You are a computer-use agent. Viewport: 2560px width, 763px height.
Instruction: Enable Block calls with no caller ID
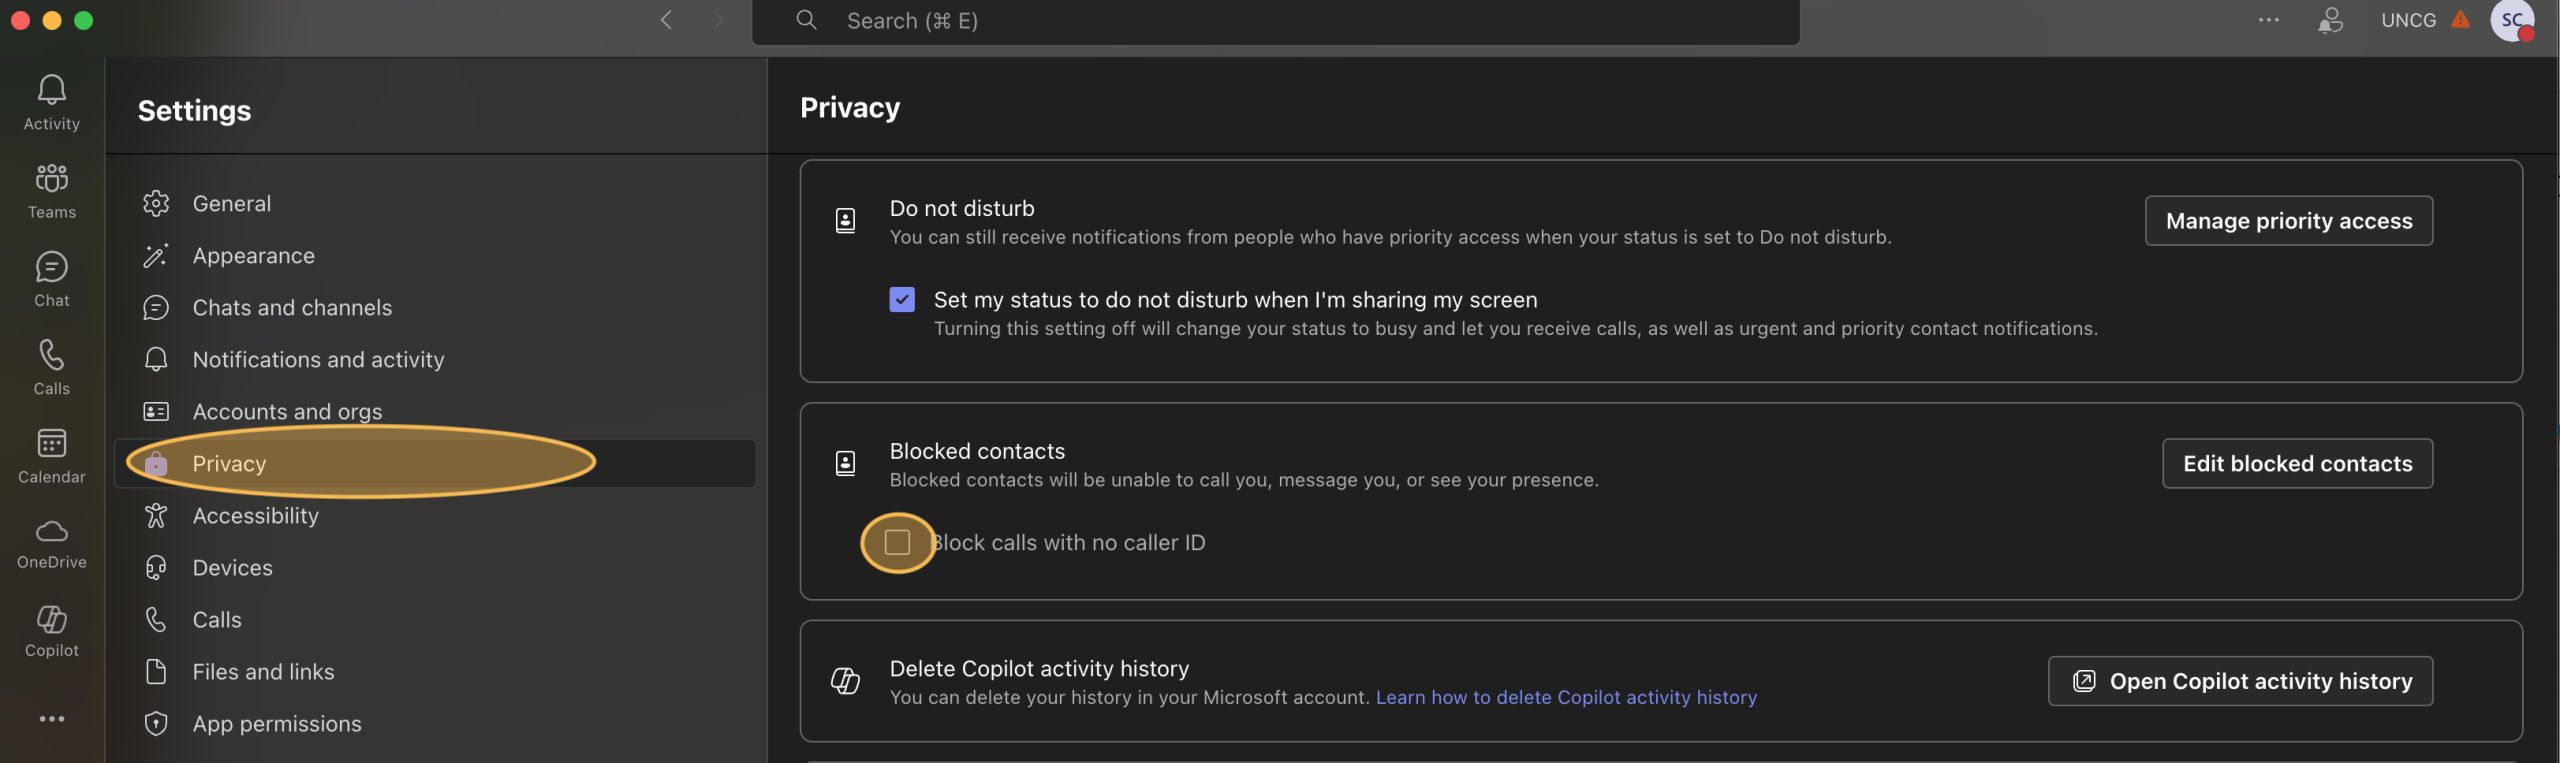(897, 542)
